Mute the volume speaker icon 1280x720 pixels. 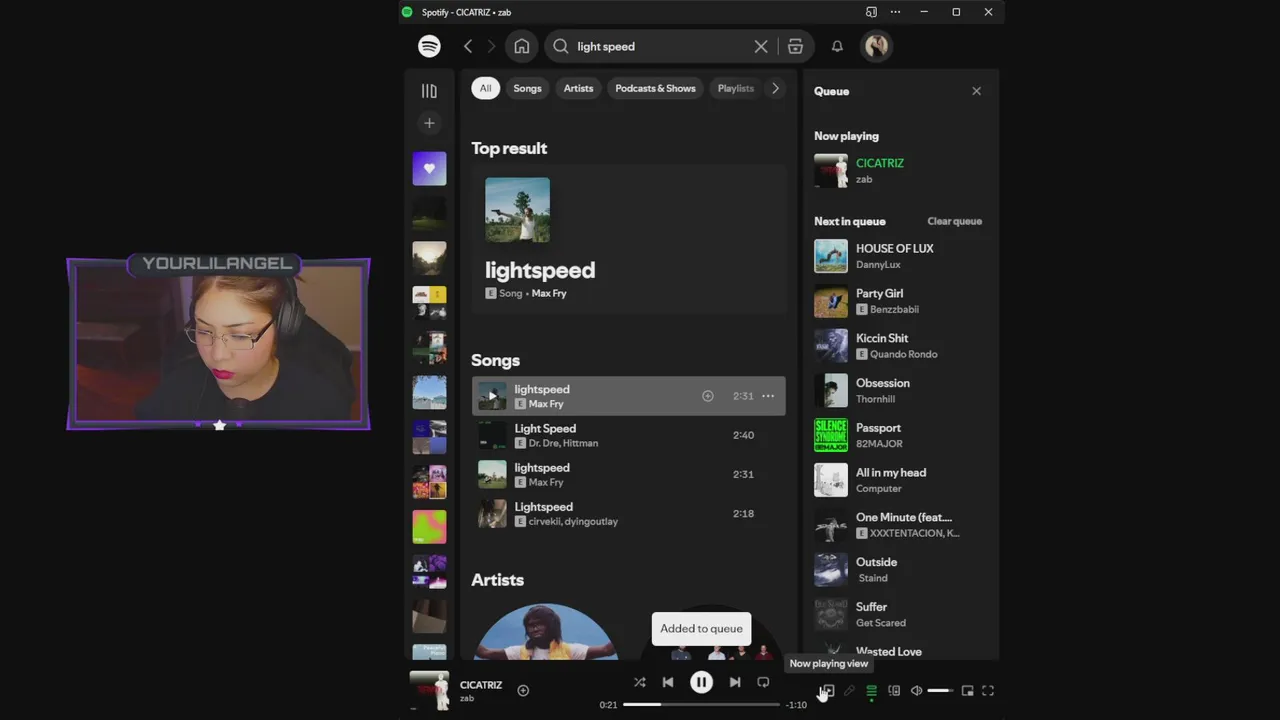click(916, 691)
